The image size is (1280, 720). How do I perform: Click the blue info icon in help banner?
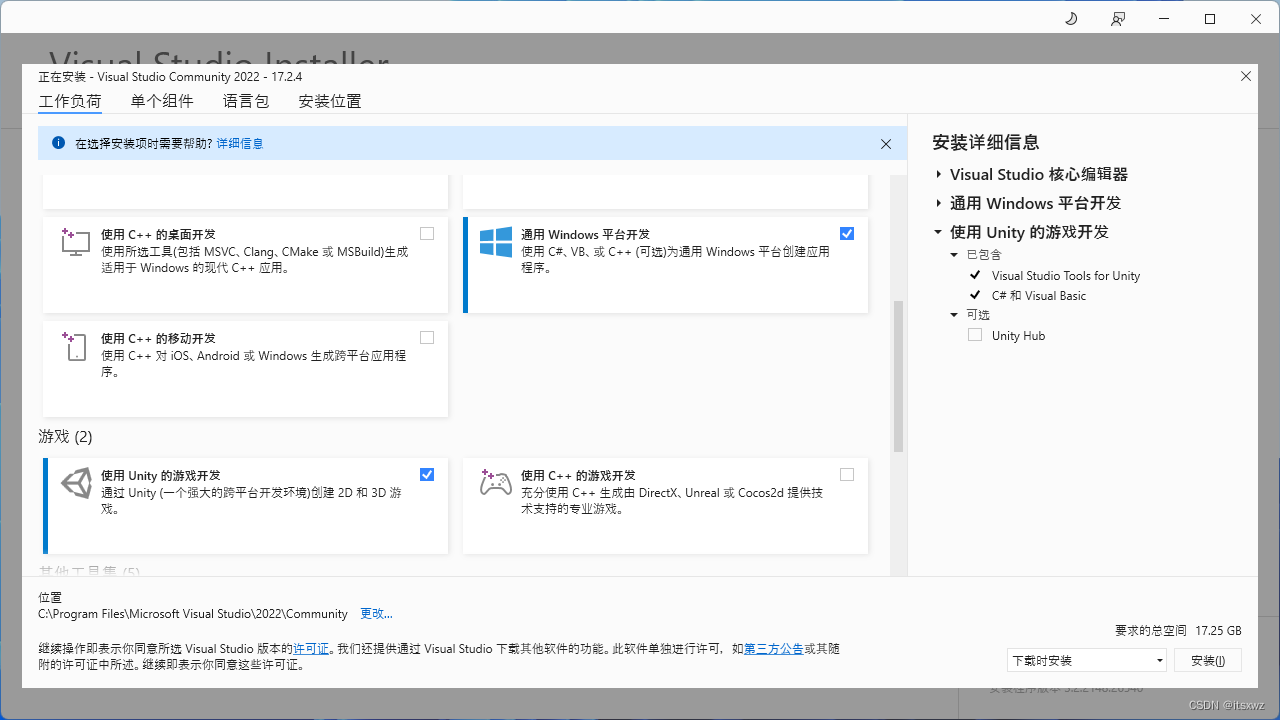point(58,143)
